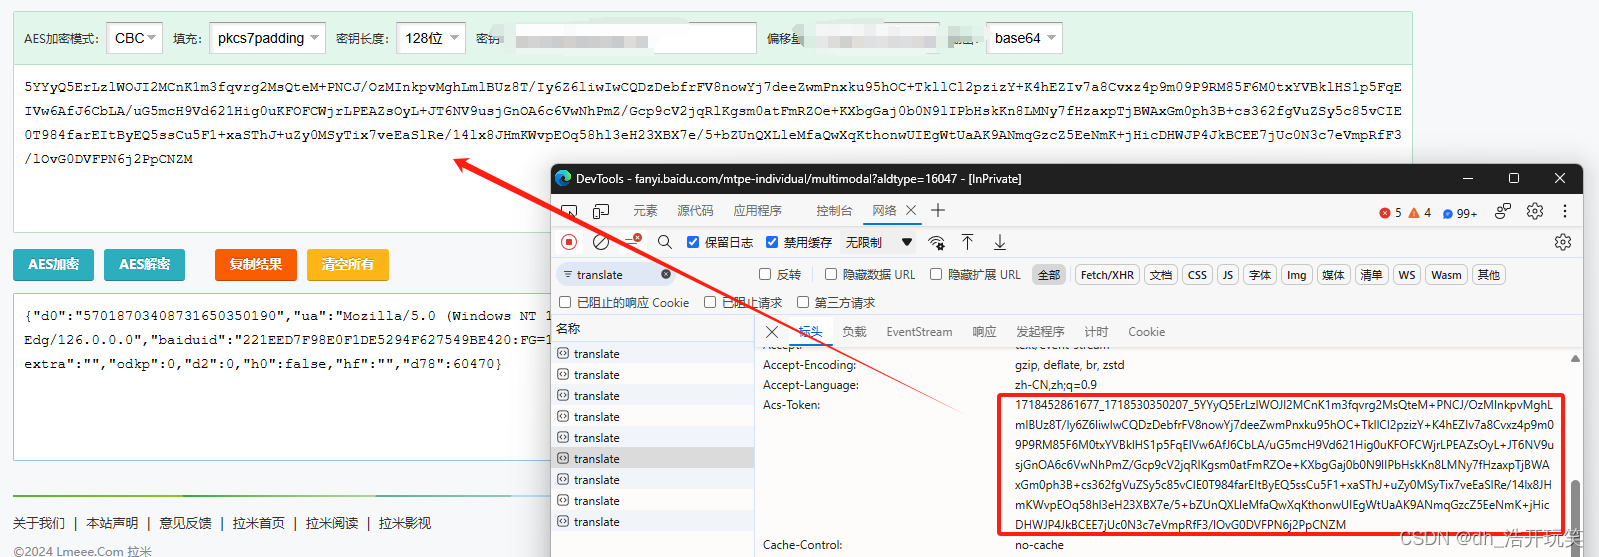Open the pkcs7padding fill dropdown
The width and height of the screenshot is (1599, 557).
(x=268, y=38)
